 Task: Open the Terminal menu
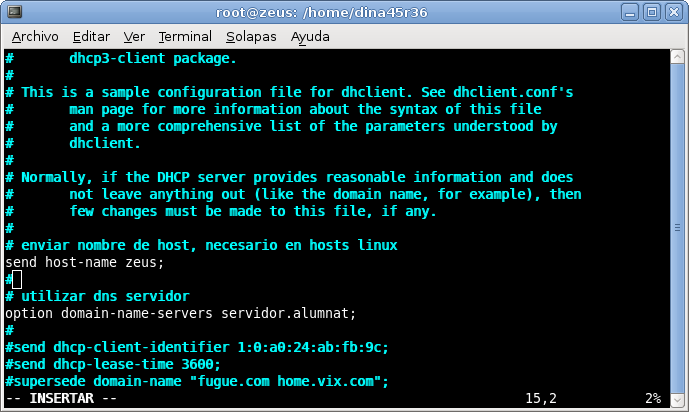click(x=185, y=36)
